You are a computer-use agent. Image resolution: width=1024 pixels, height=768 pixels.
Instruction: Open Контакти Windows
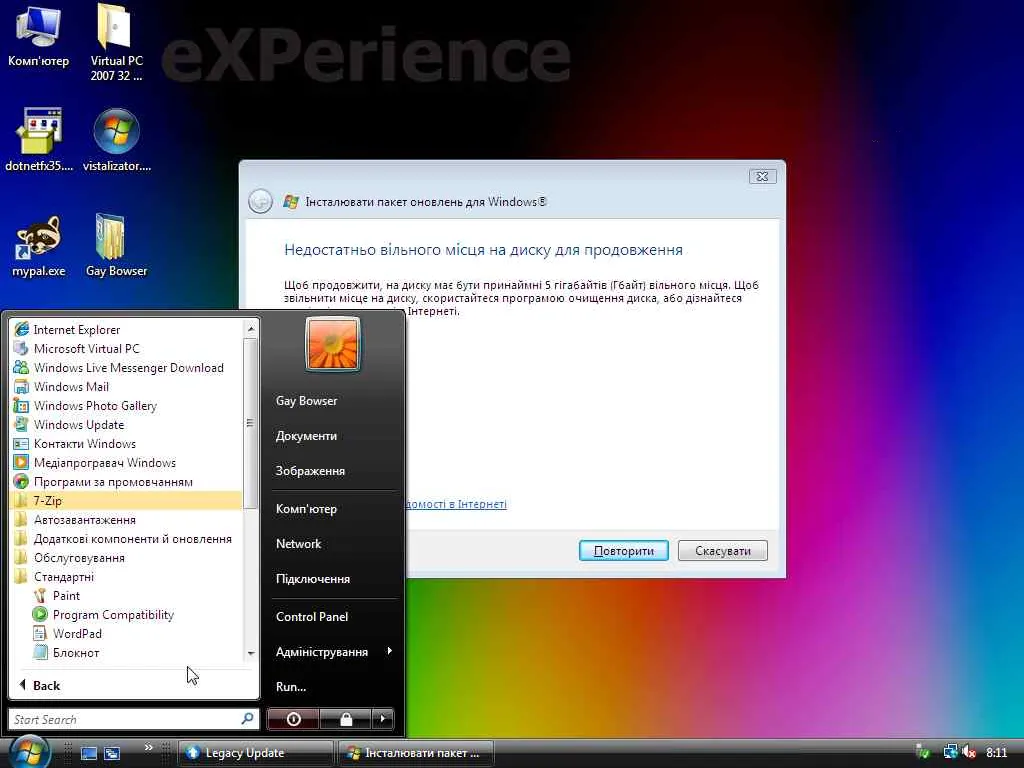(x=127, y=443)
